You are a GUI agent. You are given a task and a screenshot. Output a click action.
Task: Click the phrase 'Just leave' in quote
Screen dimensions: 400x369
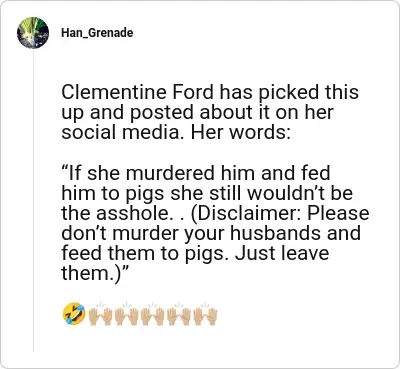(x=282, y=253)
